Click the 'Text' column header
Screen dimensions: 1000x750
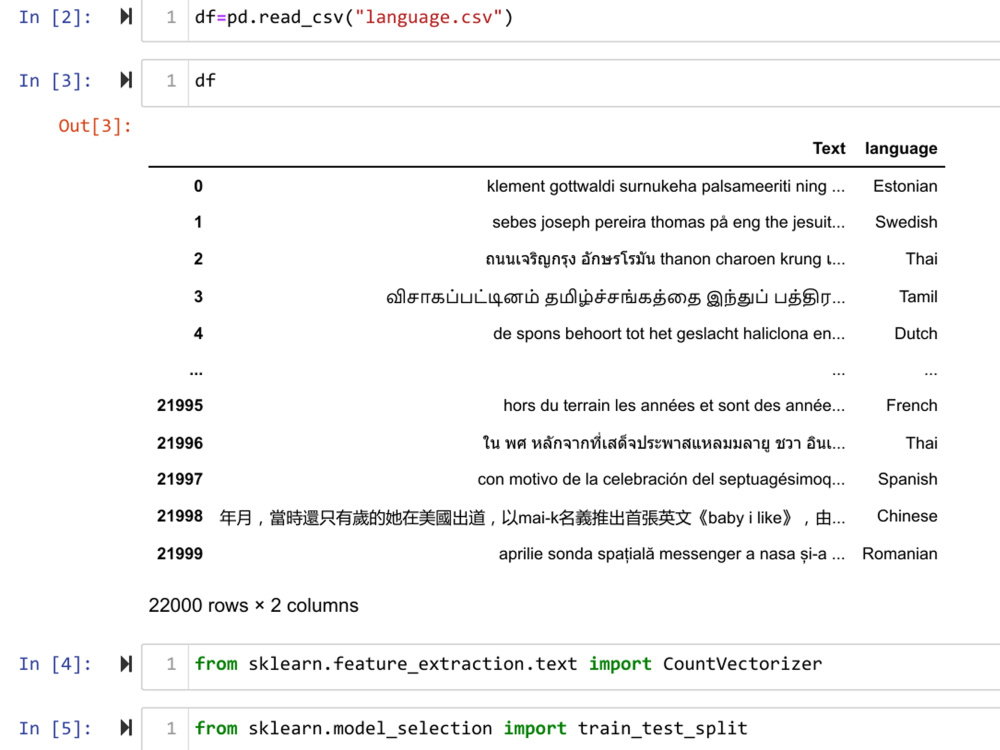[x=828, y=148]
